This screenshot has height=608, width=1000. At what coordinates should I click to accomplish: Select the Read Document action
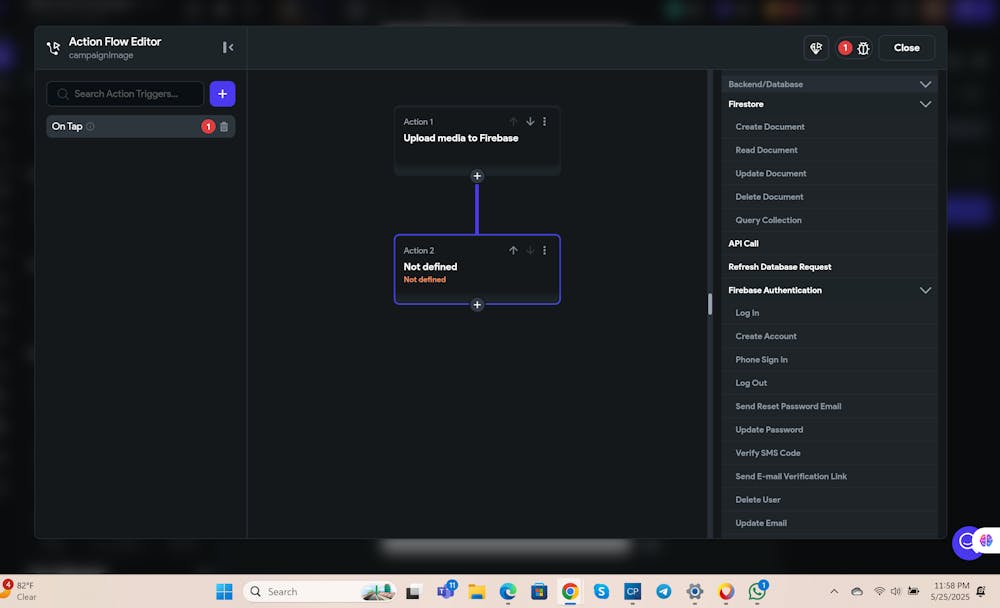(830, 150)
